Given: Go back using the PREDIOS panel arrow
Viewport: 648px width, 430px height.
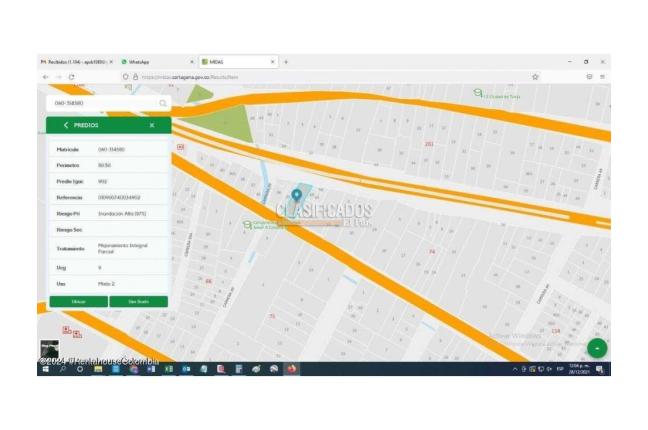Looking at the screenshot, I should (66, 125).
